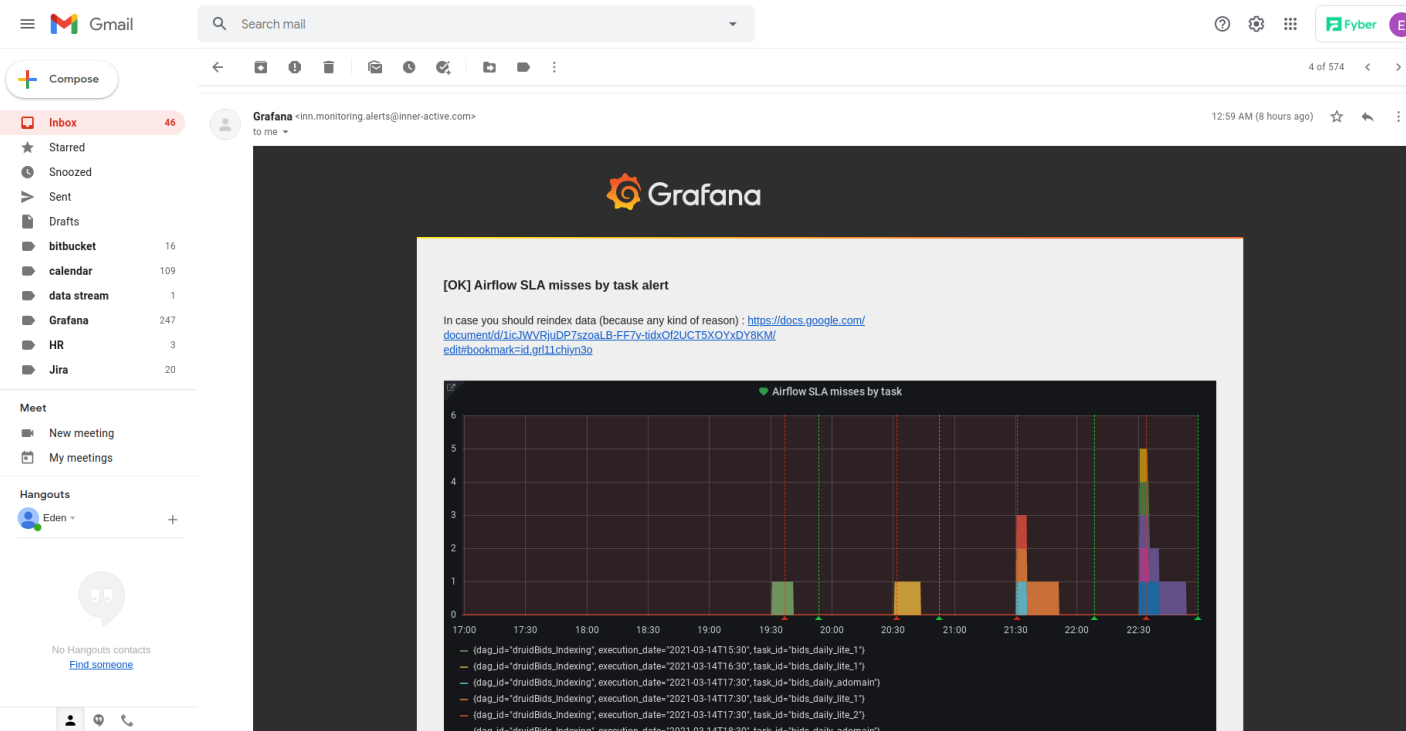The width and height of the screenshot is (1406, 731).
Task: Click the sender avatar picture
Action: pyautogui.click(x=225, y=124)
